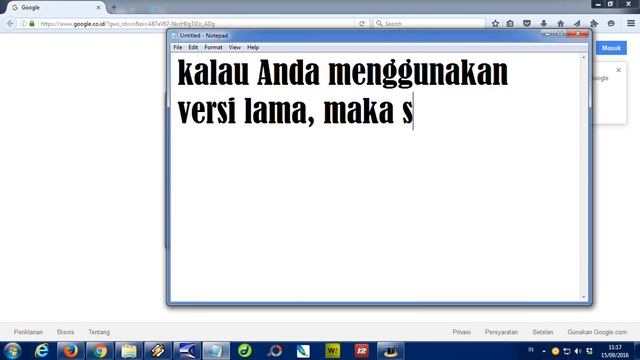This screenshot has height=360, width=640.
Task: Switch to Notepad in the taskbar
Action: 216,351
